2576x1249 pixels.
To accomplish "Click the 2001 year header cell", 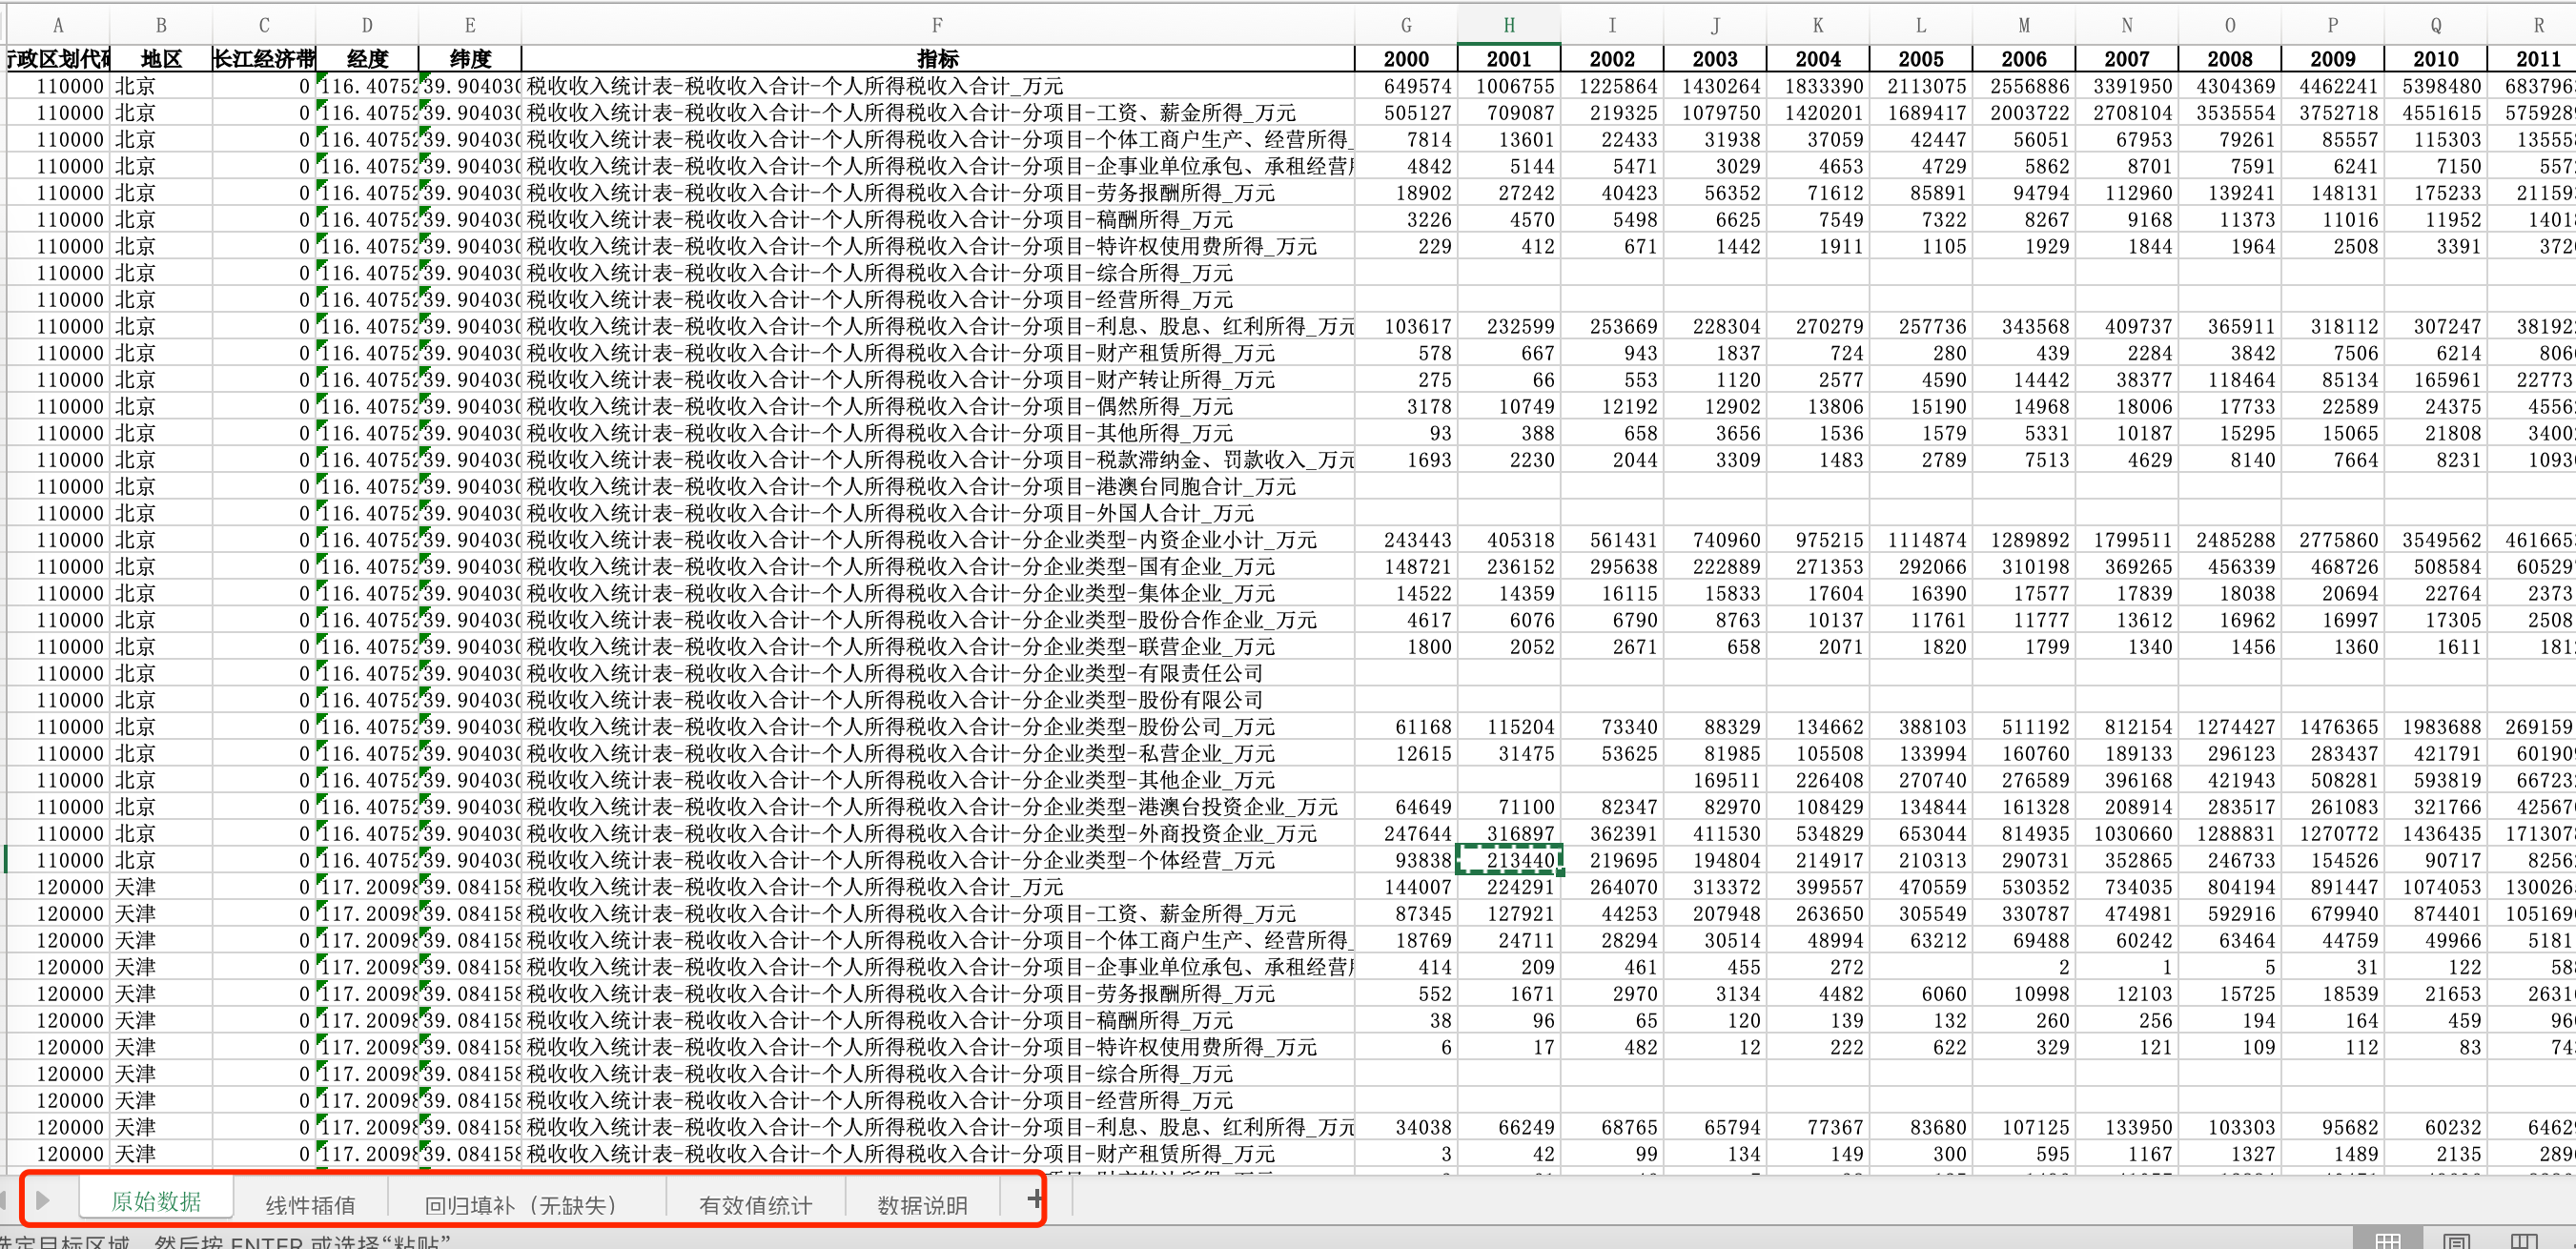I will coord(1509,59).
